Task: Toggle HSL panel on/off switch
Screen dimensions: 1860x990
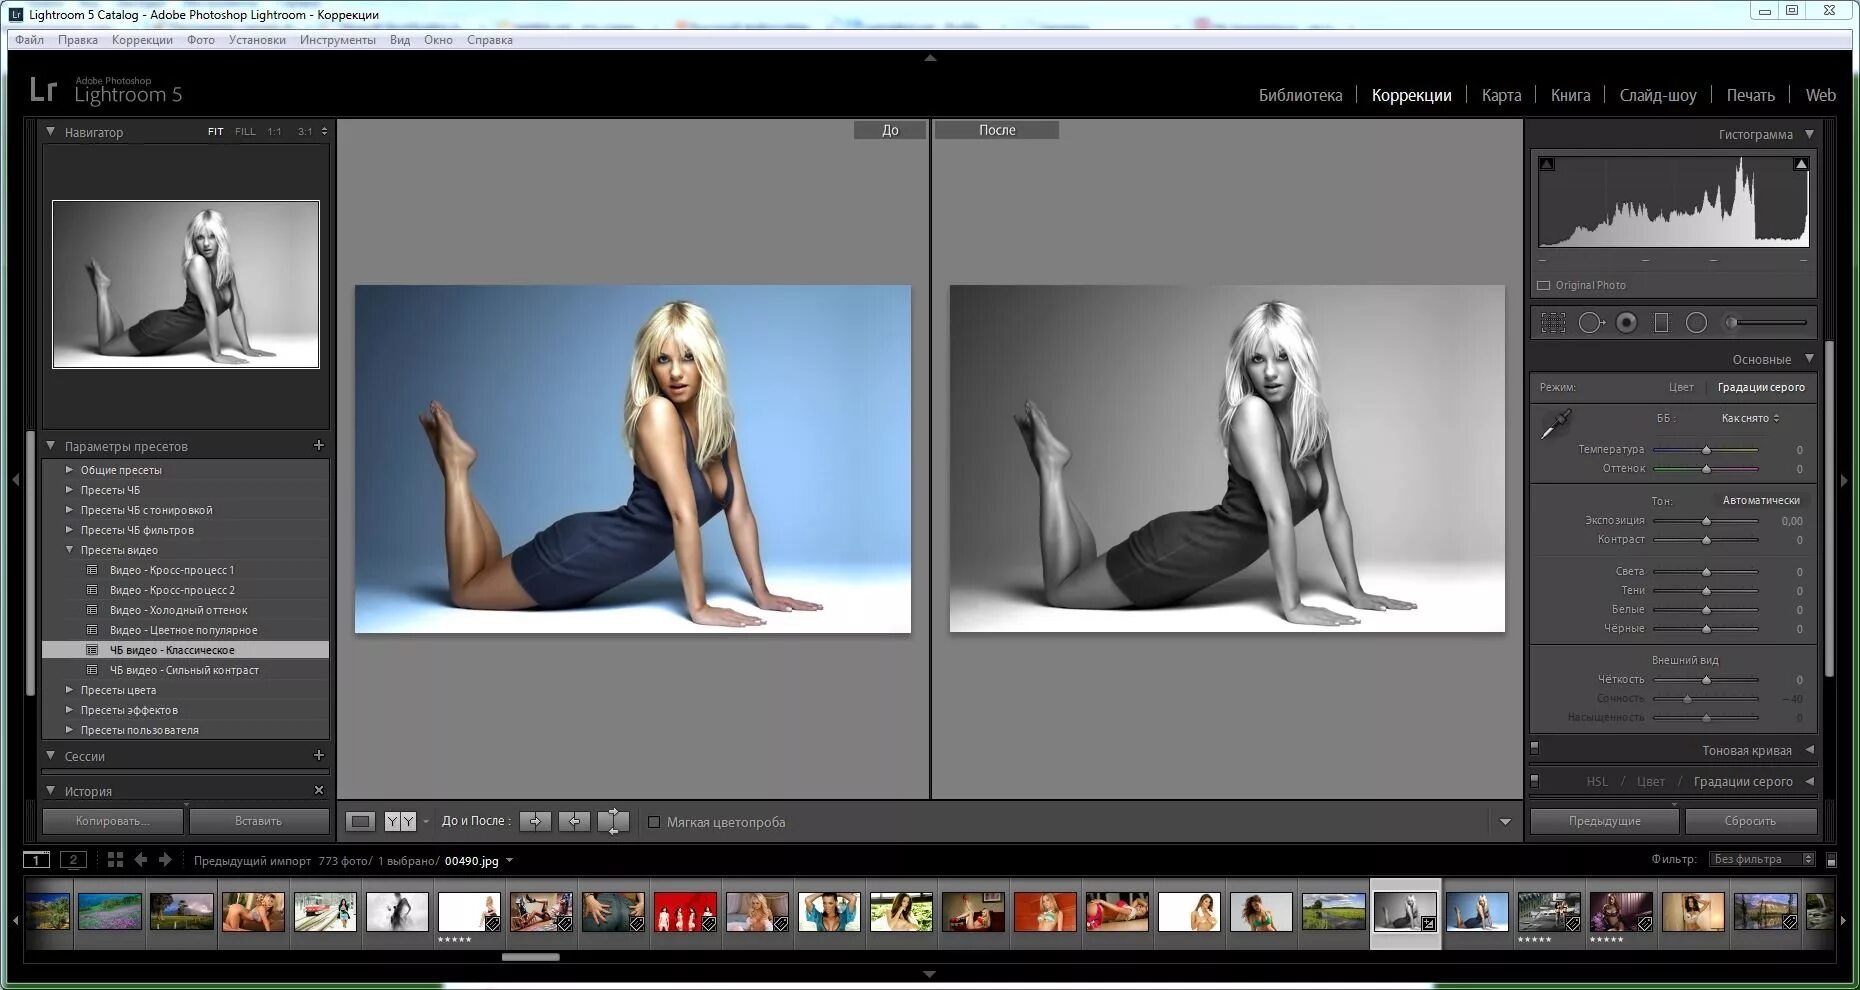Action: pos(1535,780)
